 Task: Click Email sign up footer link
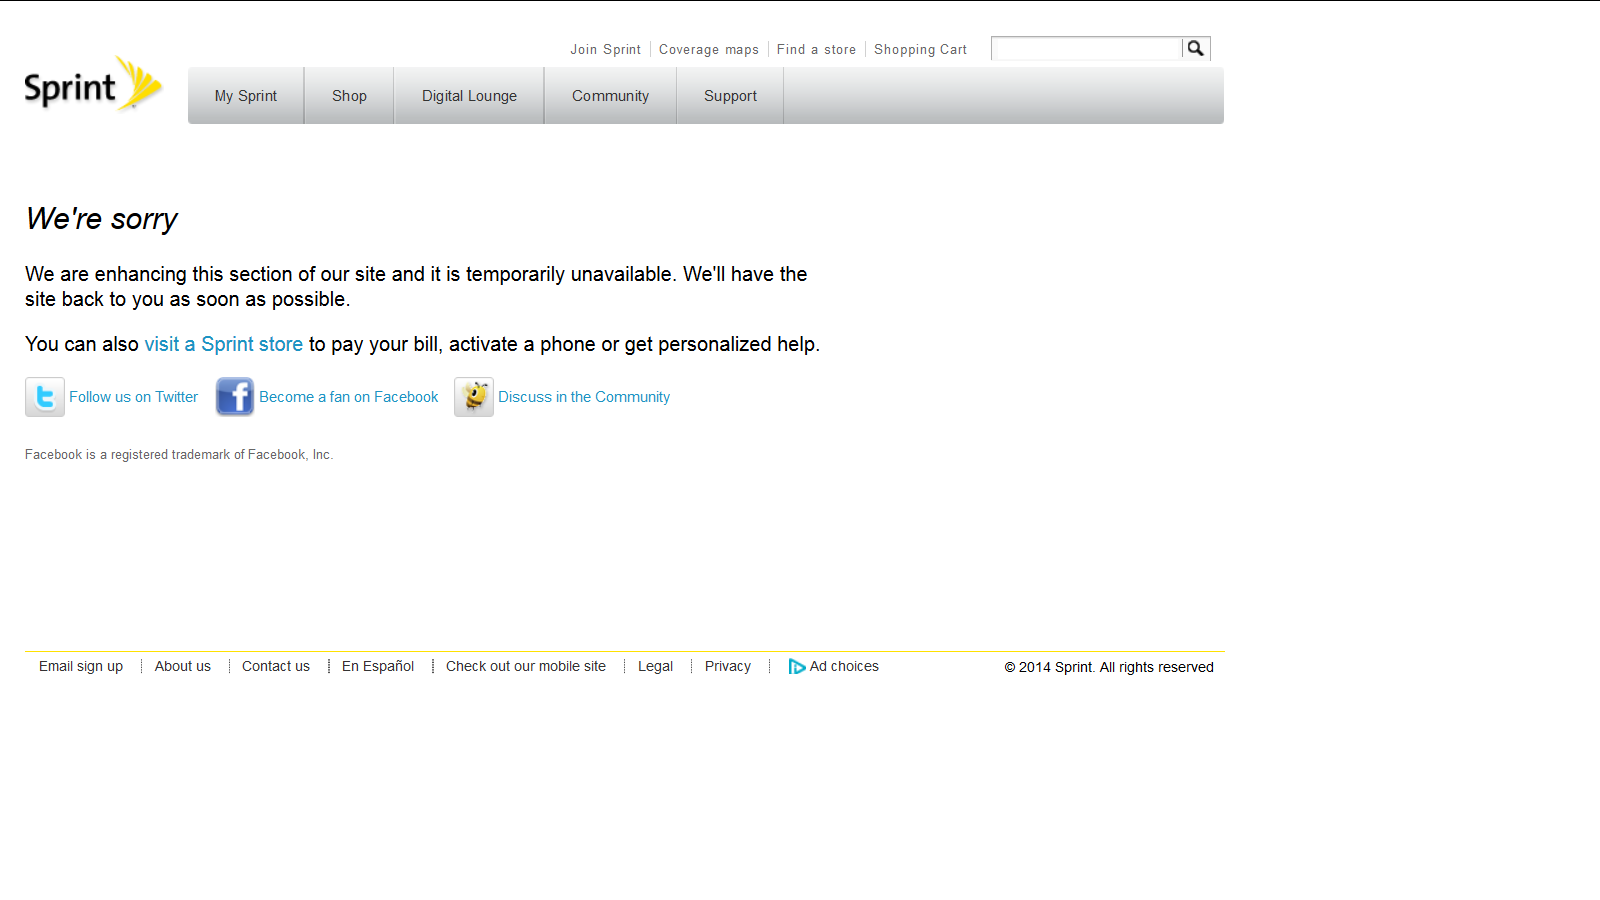click(81, 666)
